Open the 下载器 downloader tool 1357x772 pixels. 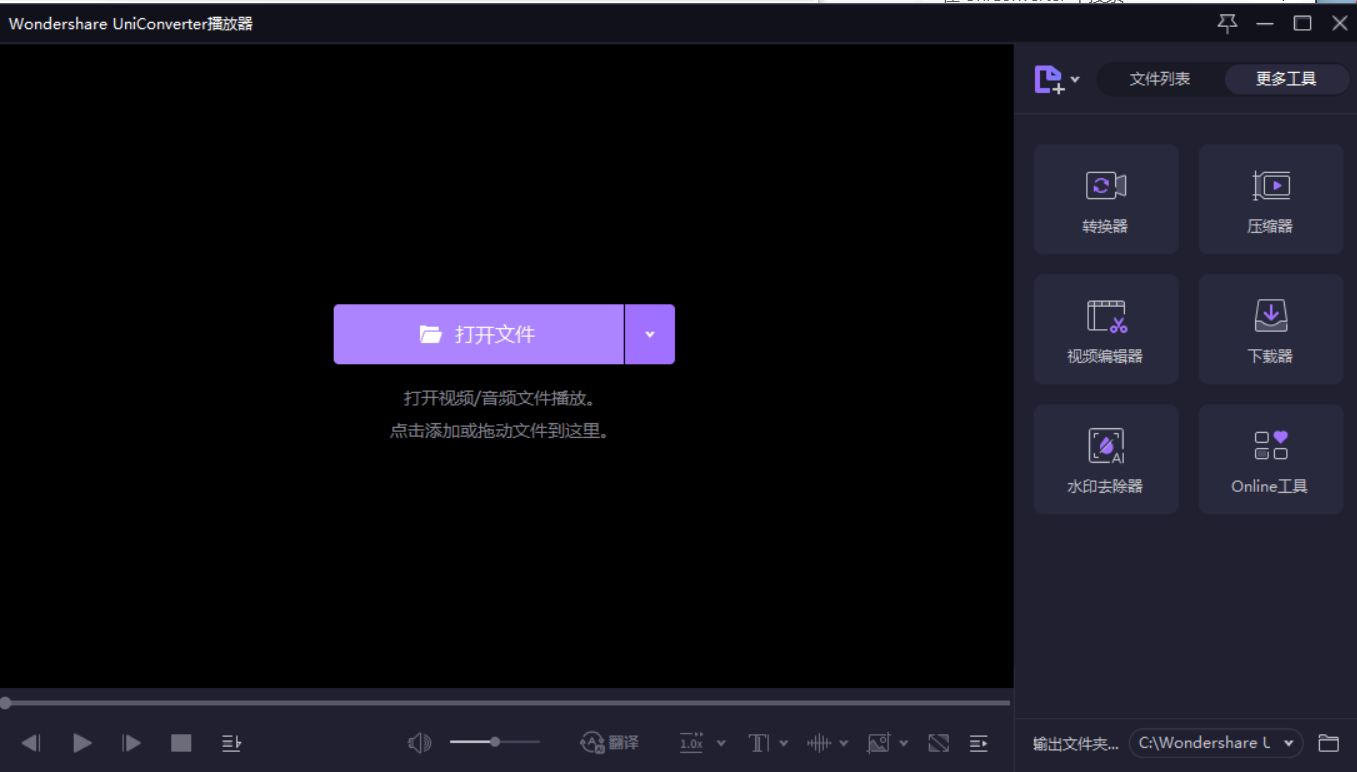click(x=1271, y=329)
